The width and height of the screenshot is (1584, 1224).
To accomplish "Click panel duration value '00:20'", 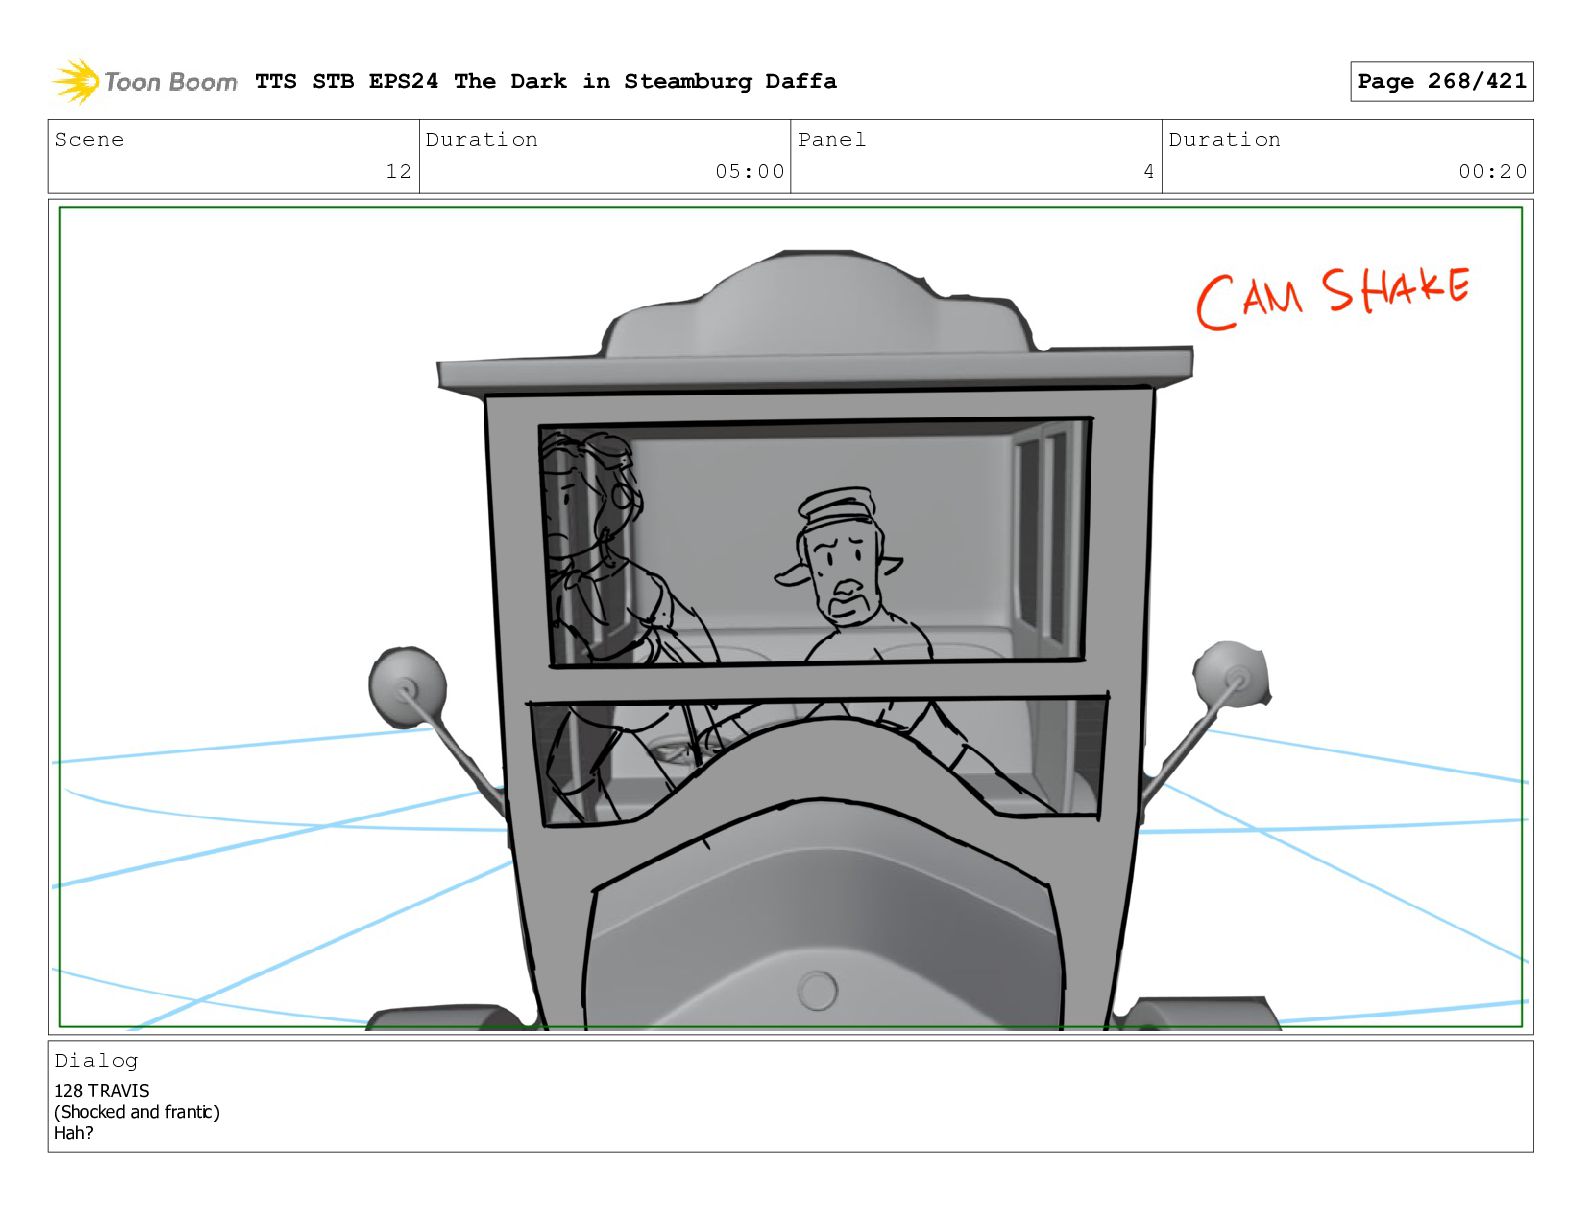I will 1492,171.
